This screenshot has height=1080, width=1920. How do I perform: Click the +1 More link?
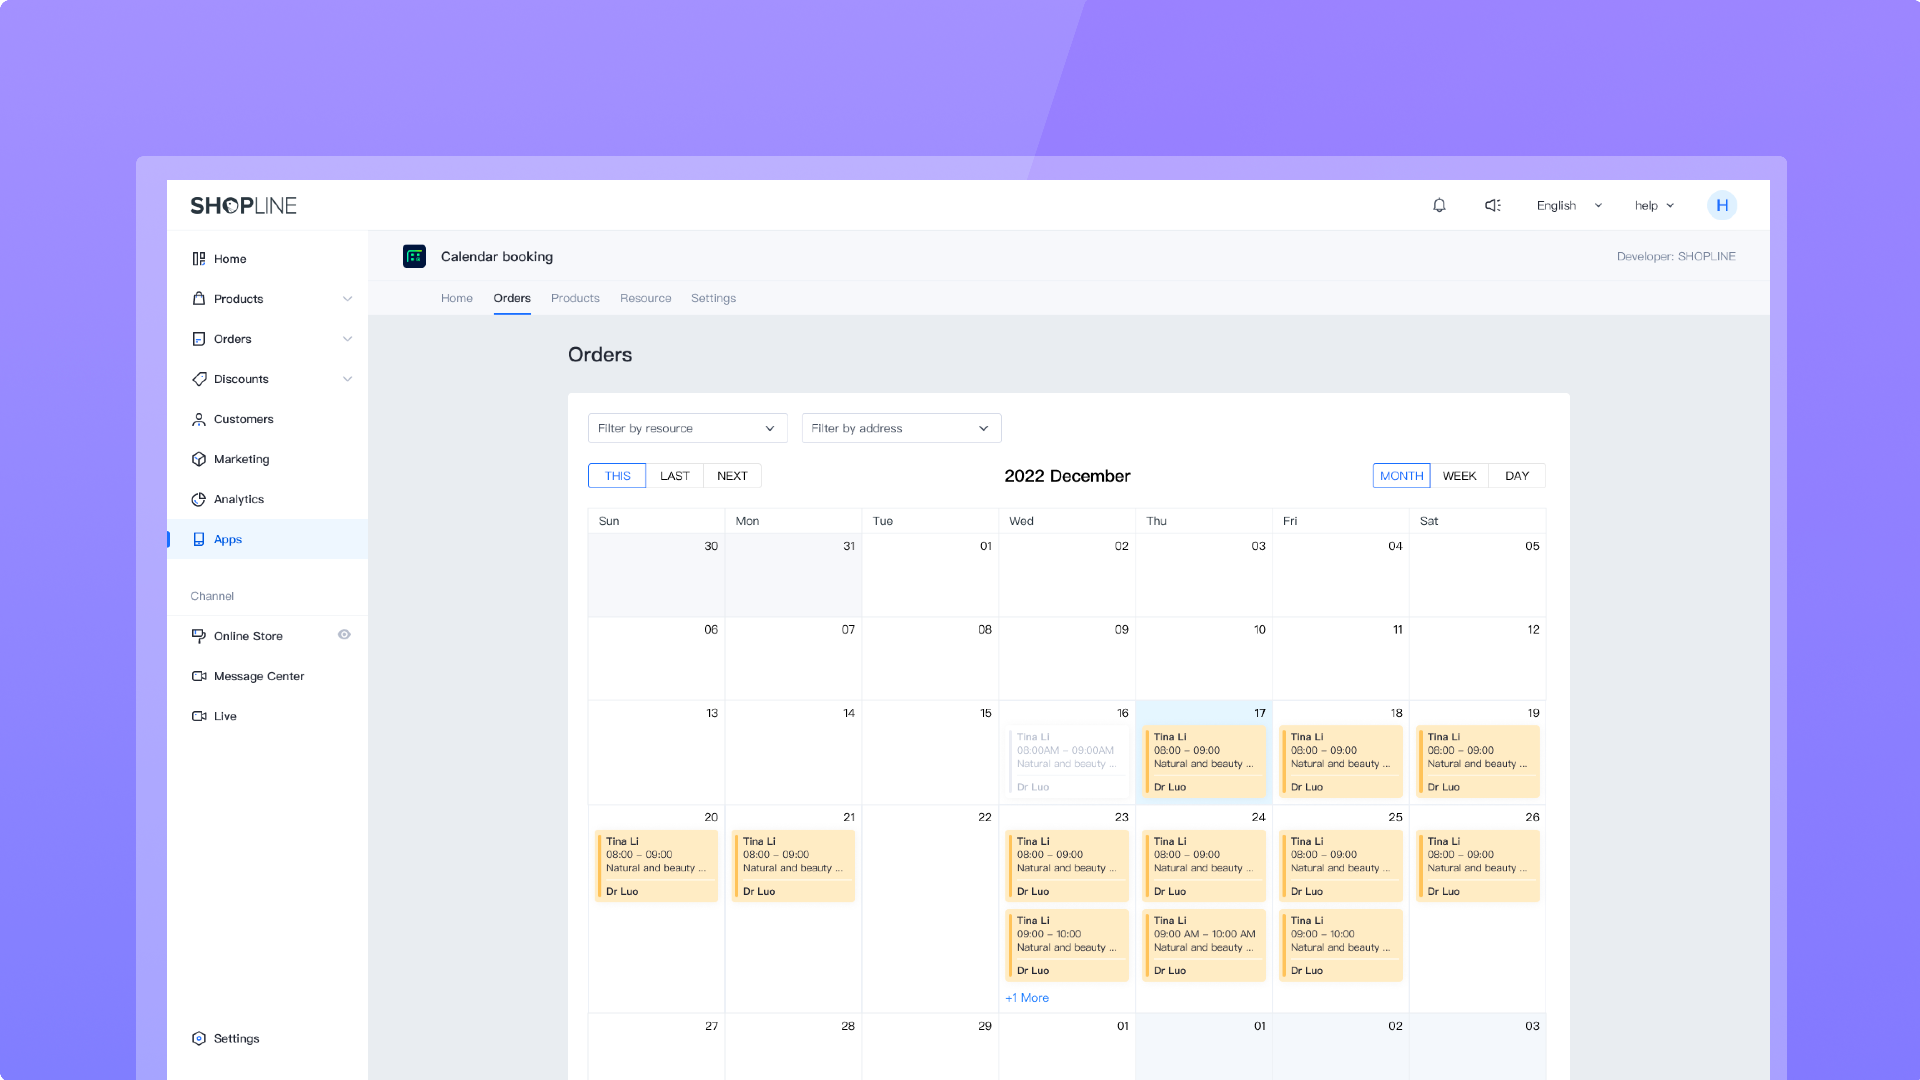tap(1027, 998)
